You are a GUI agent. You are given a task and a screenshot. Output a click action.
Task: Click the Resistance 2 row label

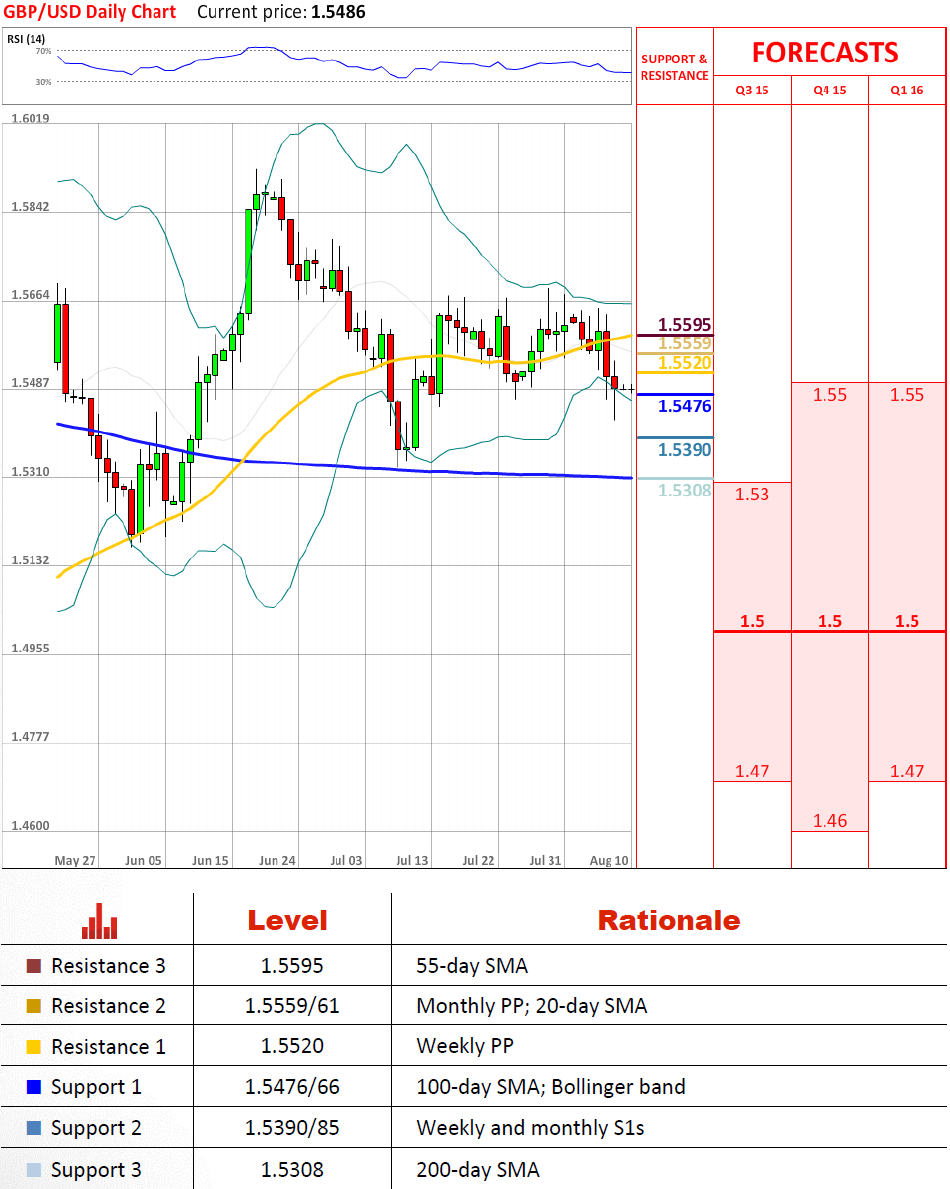(x=108, y=1006)
